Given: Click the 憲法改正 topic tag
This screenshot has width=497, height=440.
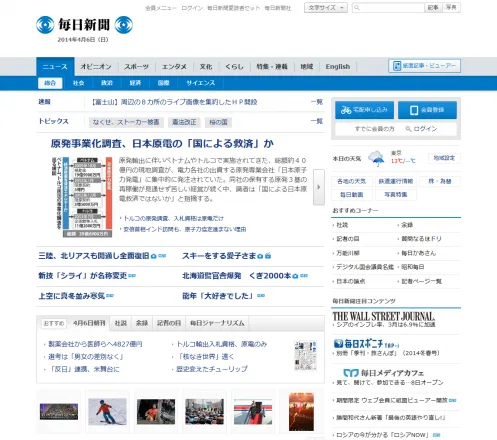Looking at the screenshot, I should [184, 122].
